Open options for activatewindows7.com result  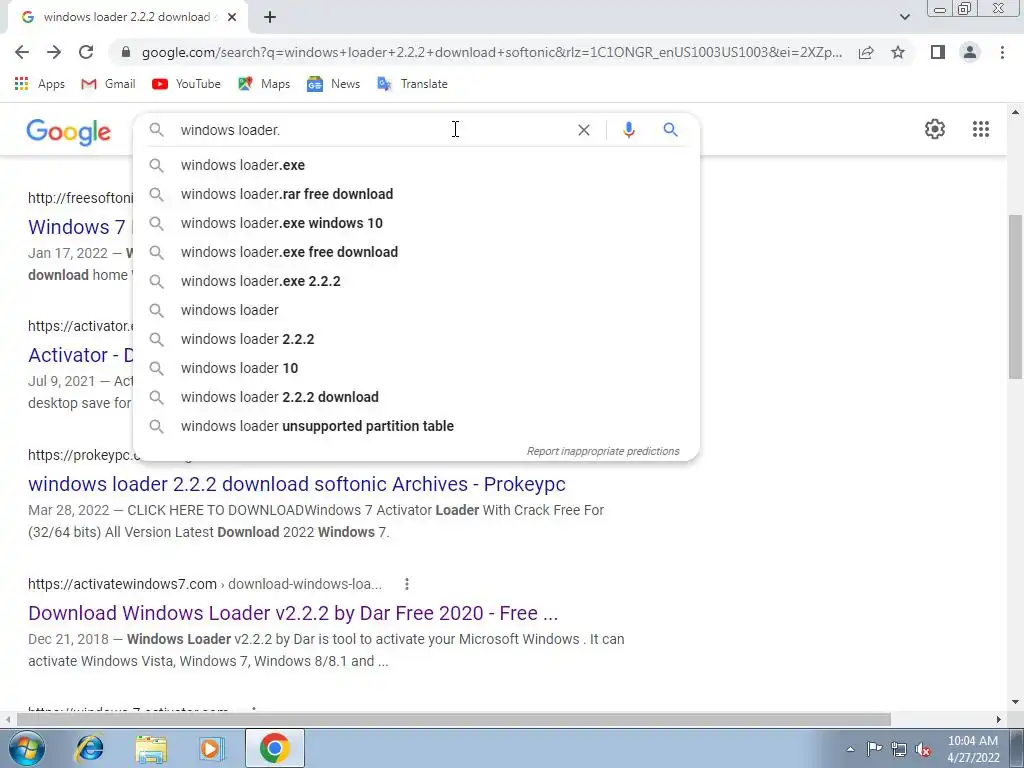pyautogui.click(x=406, y=584)
